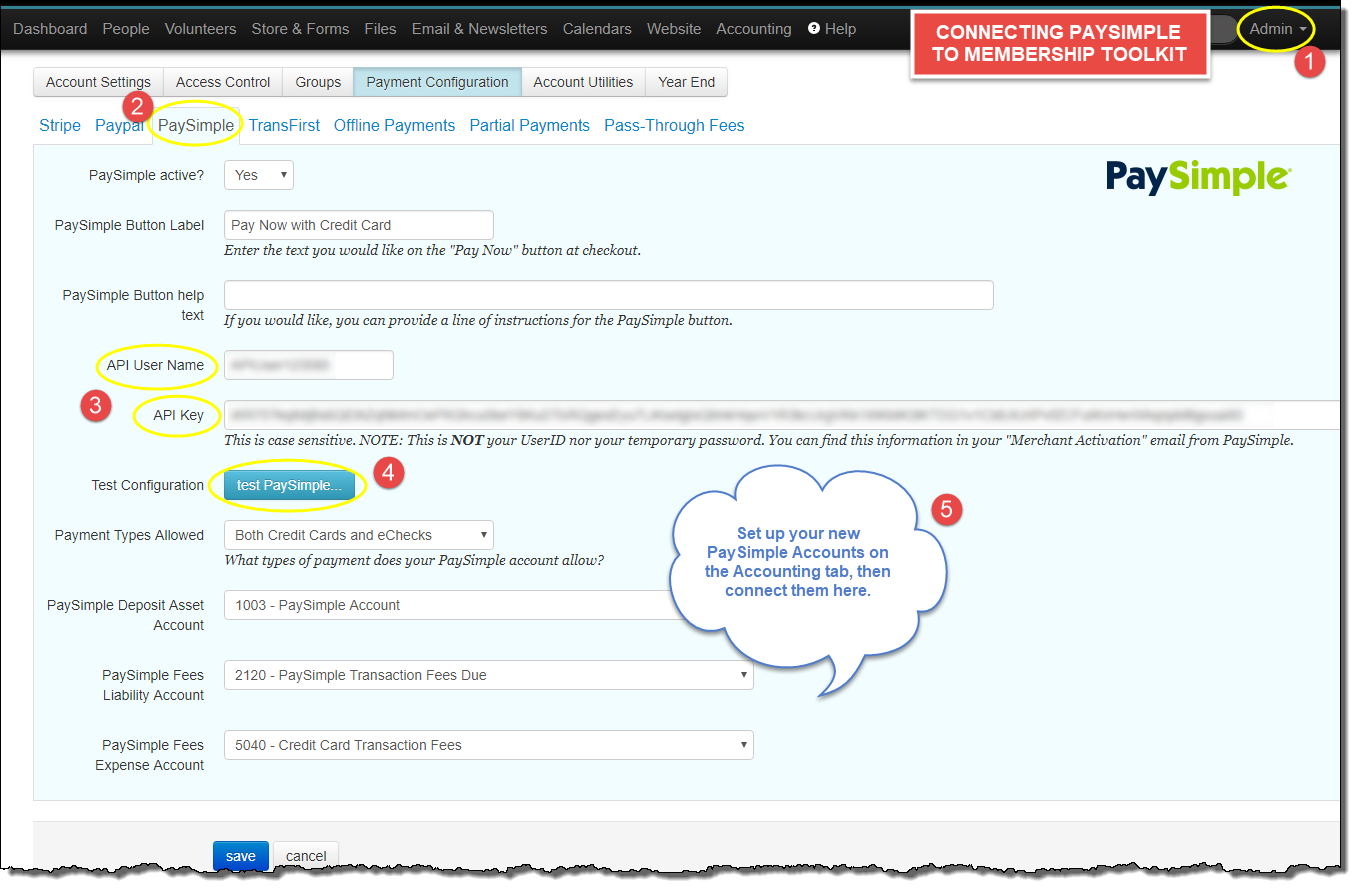Click the API Key field
This screenshot has height=888, width=1356.
coord(782,414)
